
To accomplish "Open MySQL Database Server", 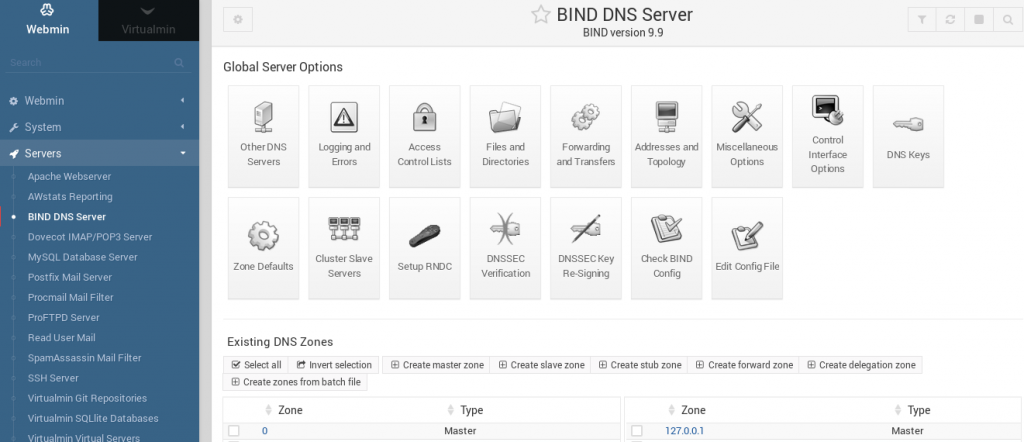I will [82, 257].
